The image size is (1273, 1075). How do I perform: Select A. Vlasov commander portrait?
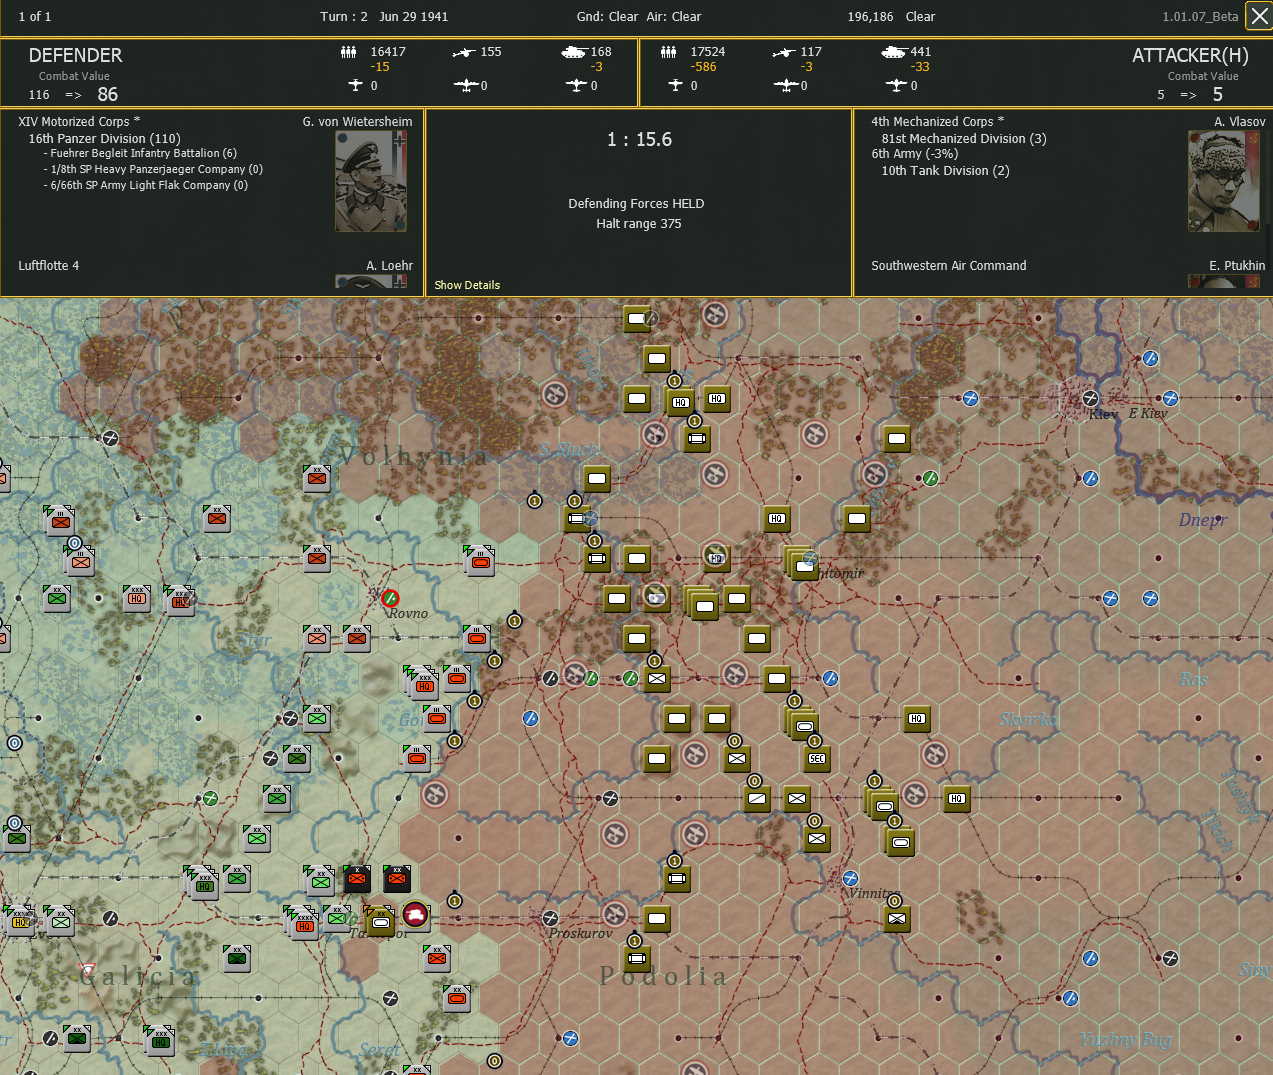click(x=1224, y=182)
